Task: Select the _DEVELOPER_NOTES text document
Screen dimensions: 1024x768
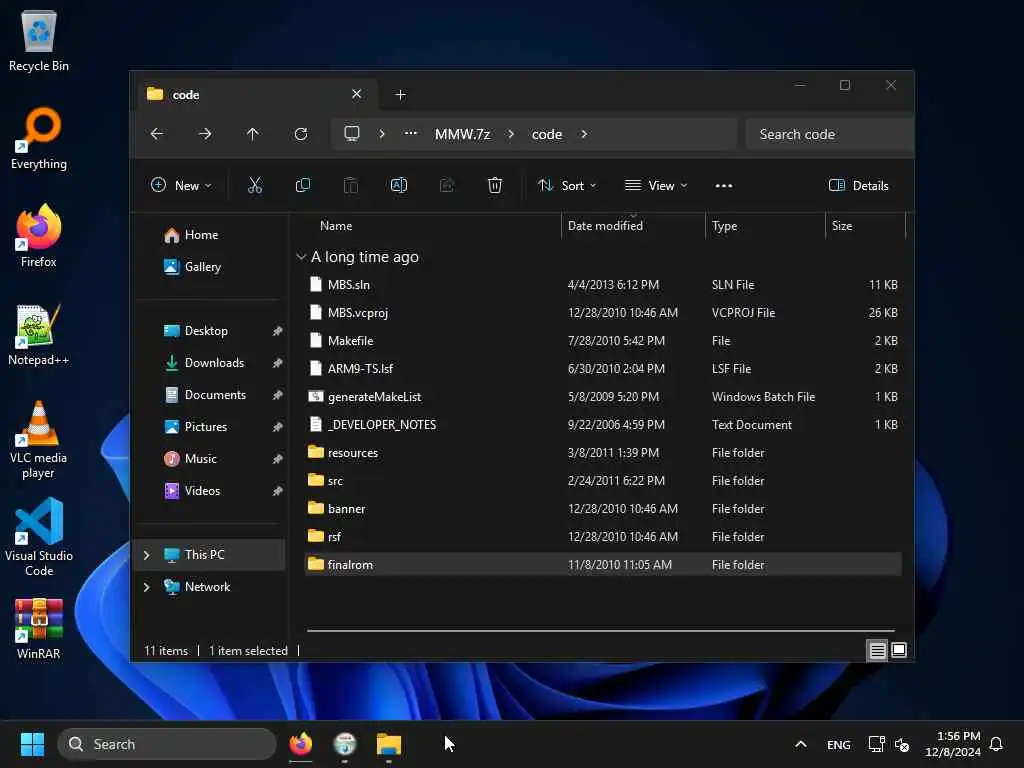Action: pos(603,425)
